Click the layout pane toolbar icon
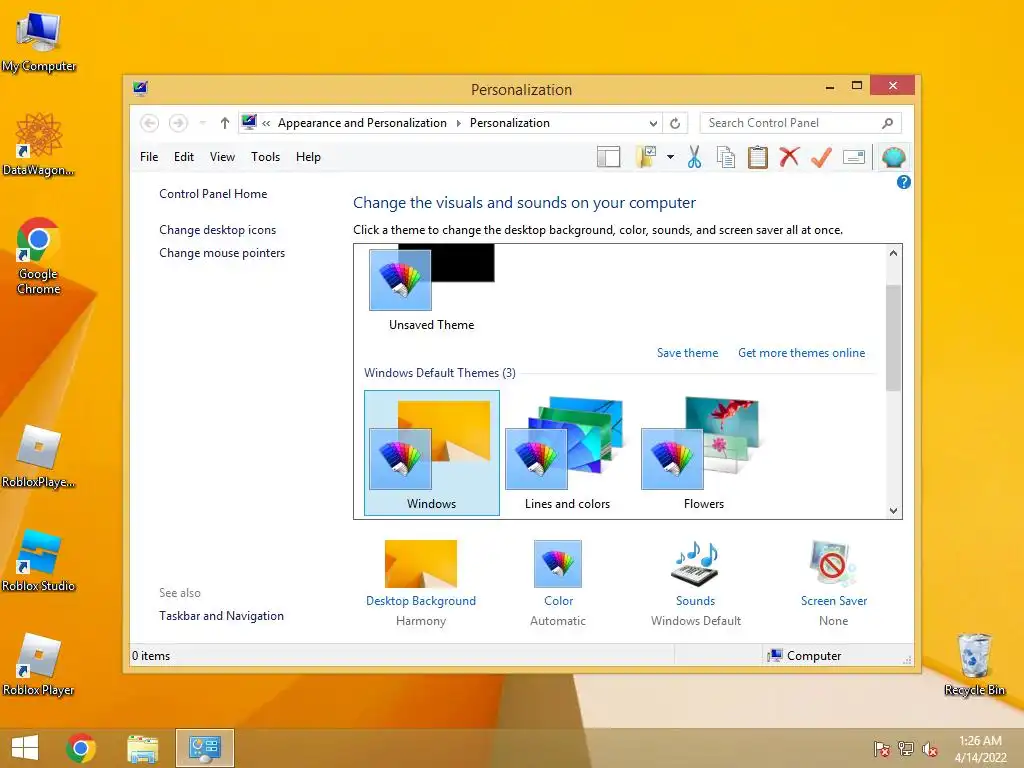Image resolution: width=1024 pixels, height=768 pixels. [x=608, y=157]
